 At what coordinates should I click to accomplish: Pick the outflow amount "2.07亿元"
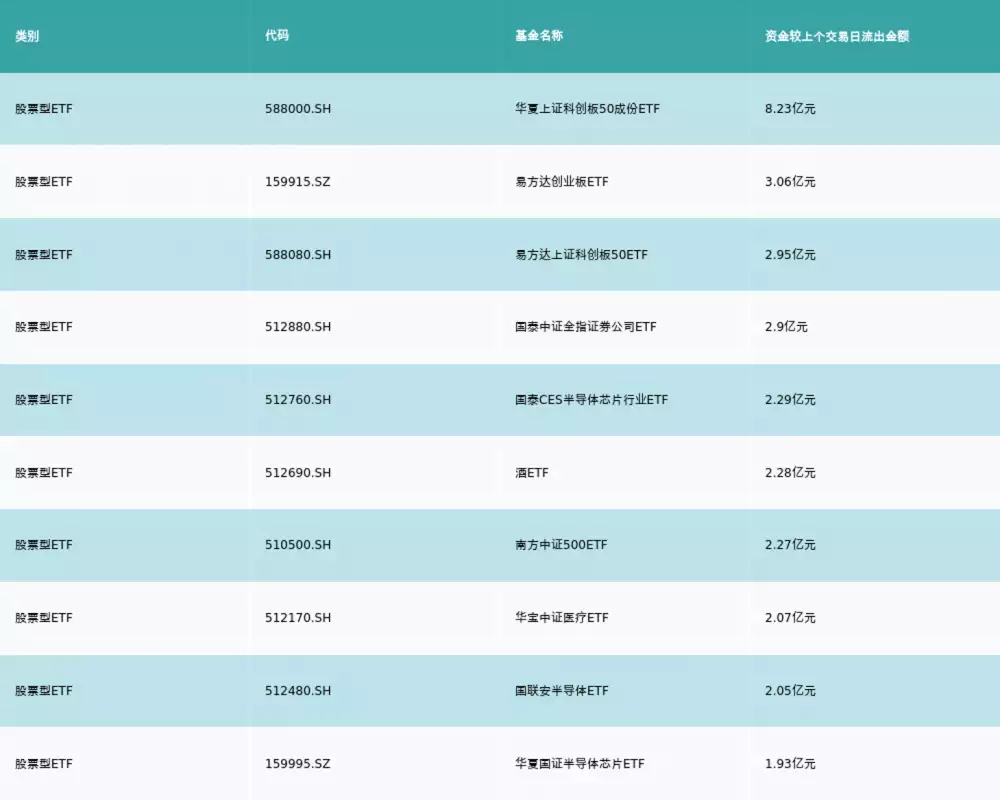(x=790, y=618)
